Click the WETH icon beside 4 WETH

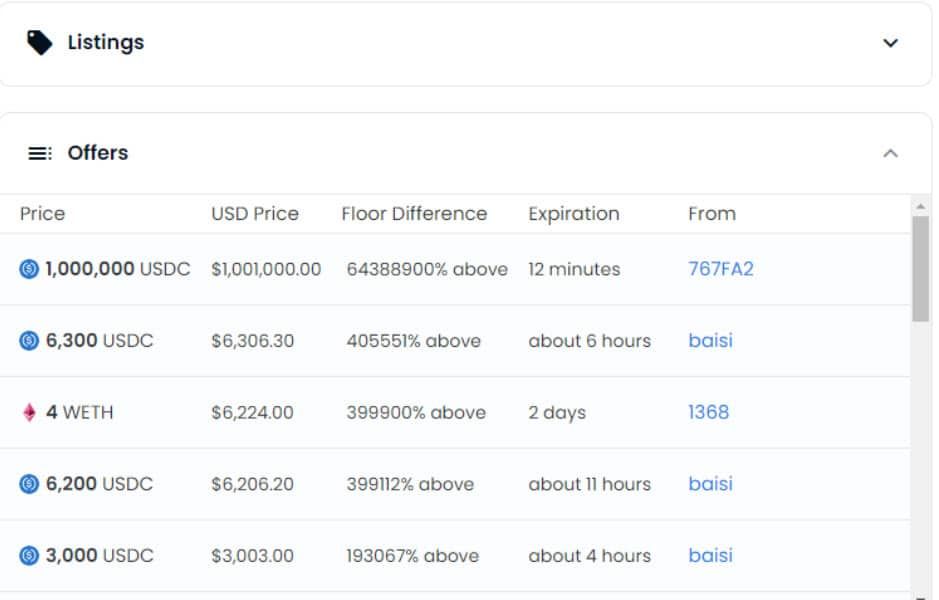[29, 413]
